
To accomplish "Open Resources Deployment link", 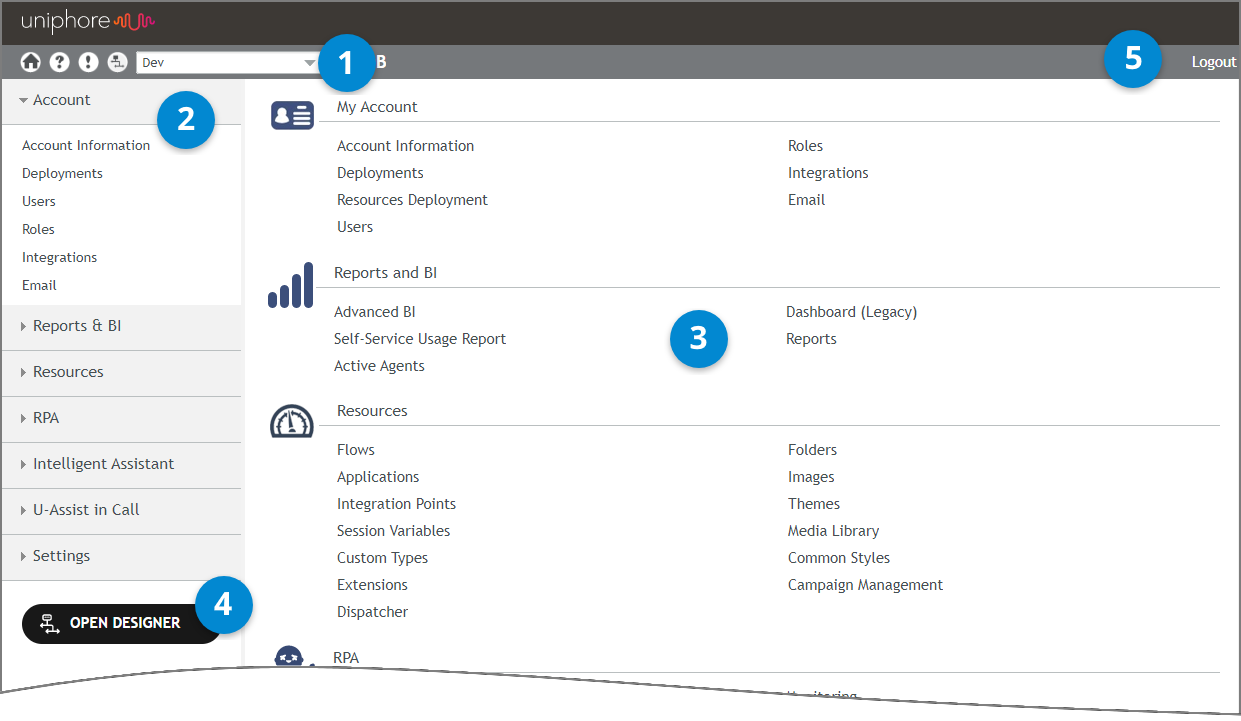I will point(412,200).
